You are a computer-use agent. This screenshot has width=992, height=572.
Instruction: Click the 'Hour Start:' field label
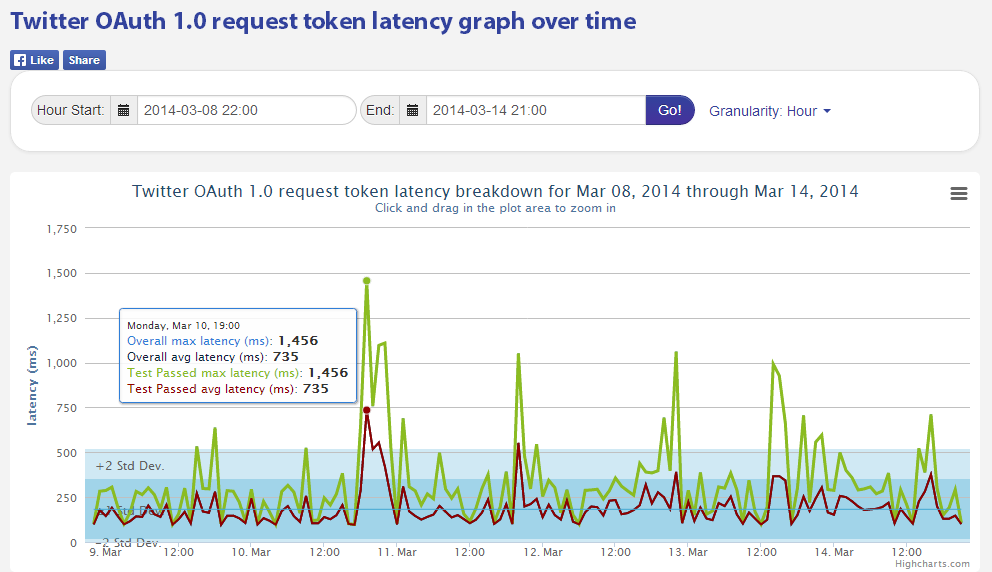click(x=71, y=110)
